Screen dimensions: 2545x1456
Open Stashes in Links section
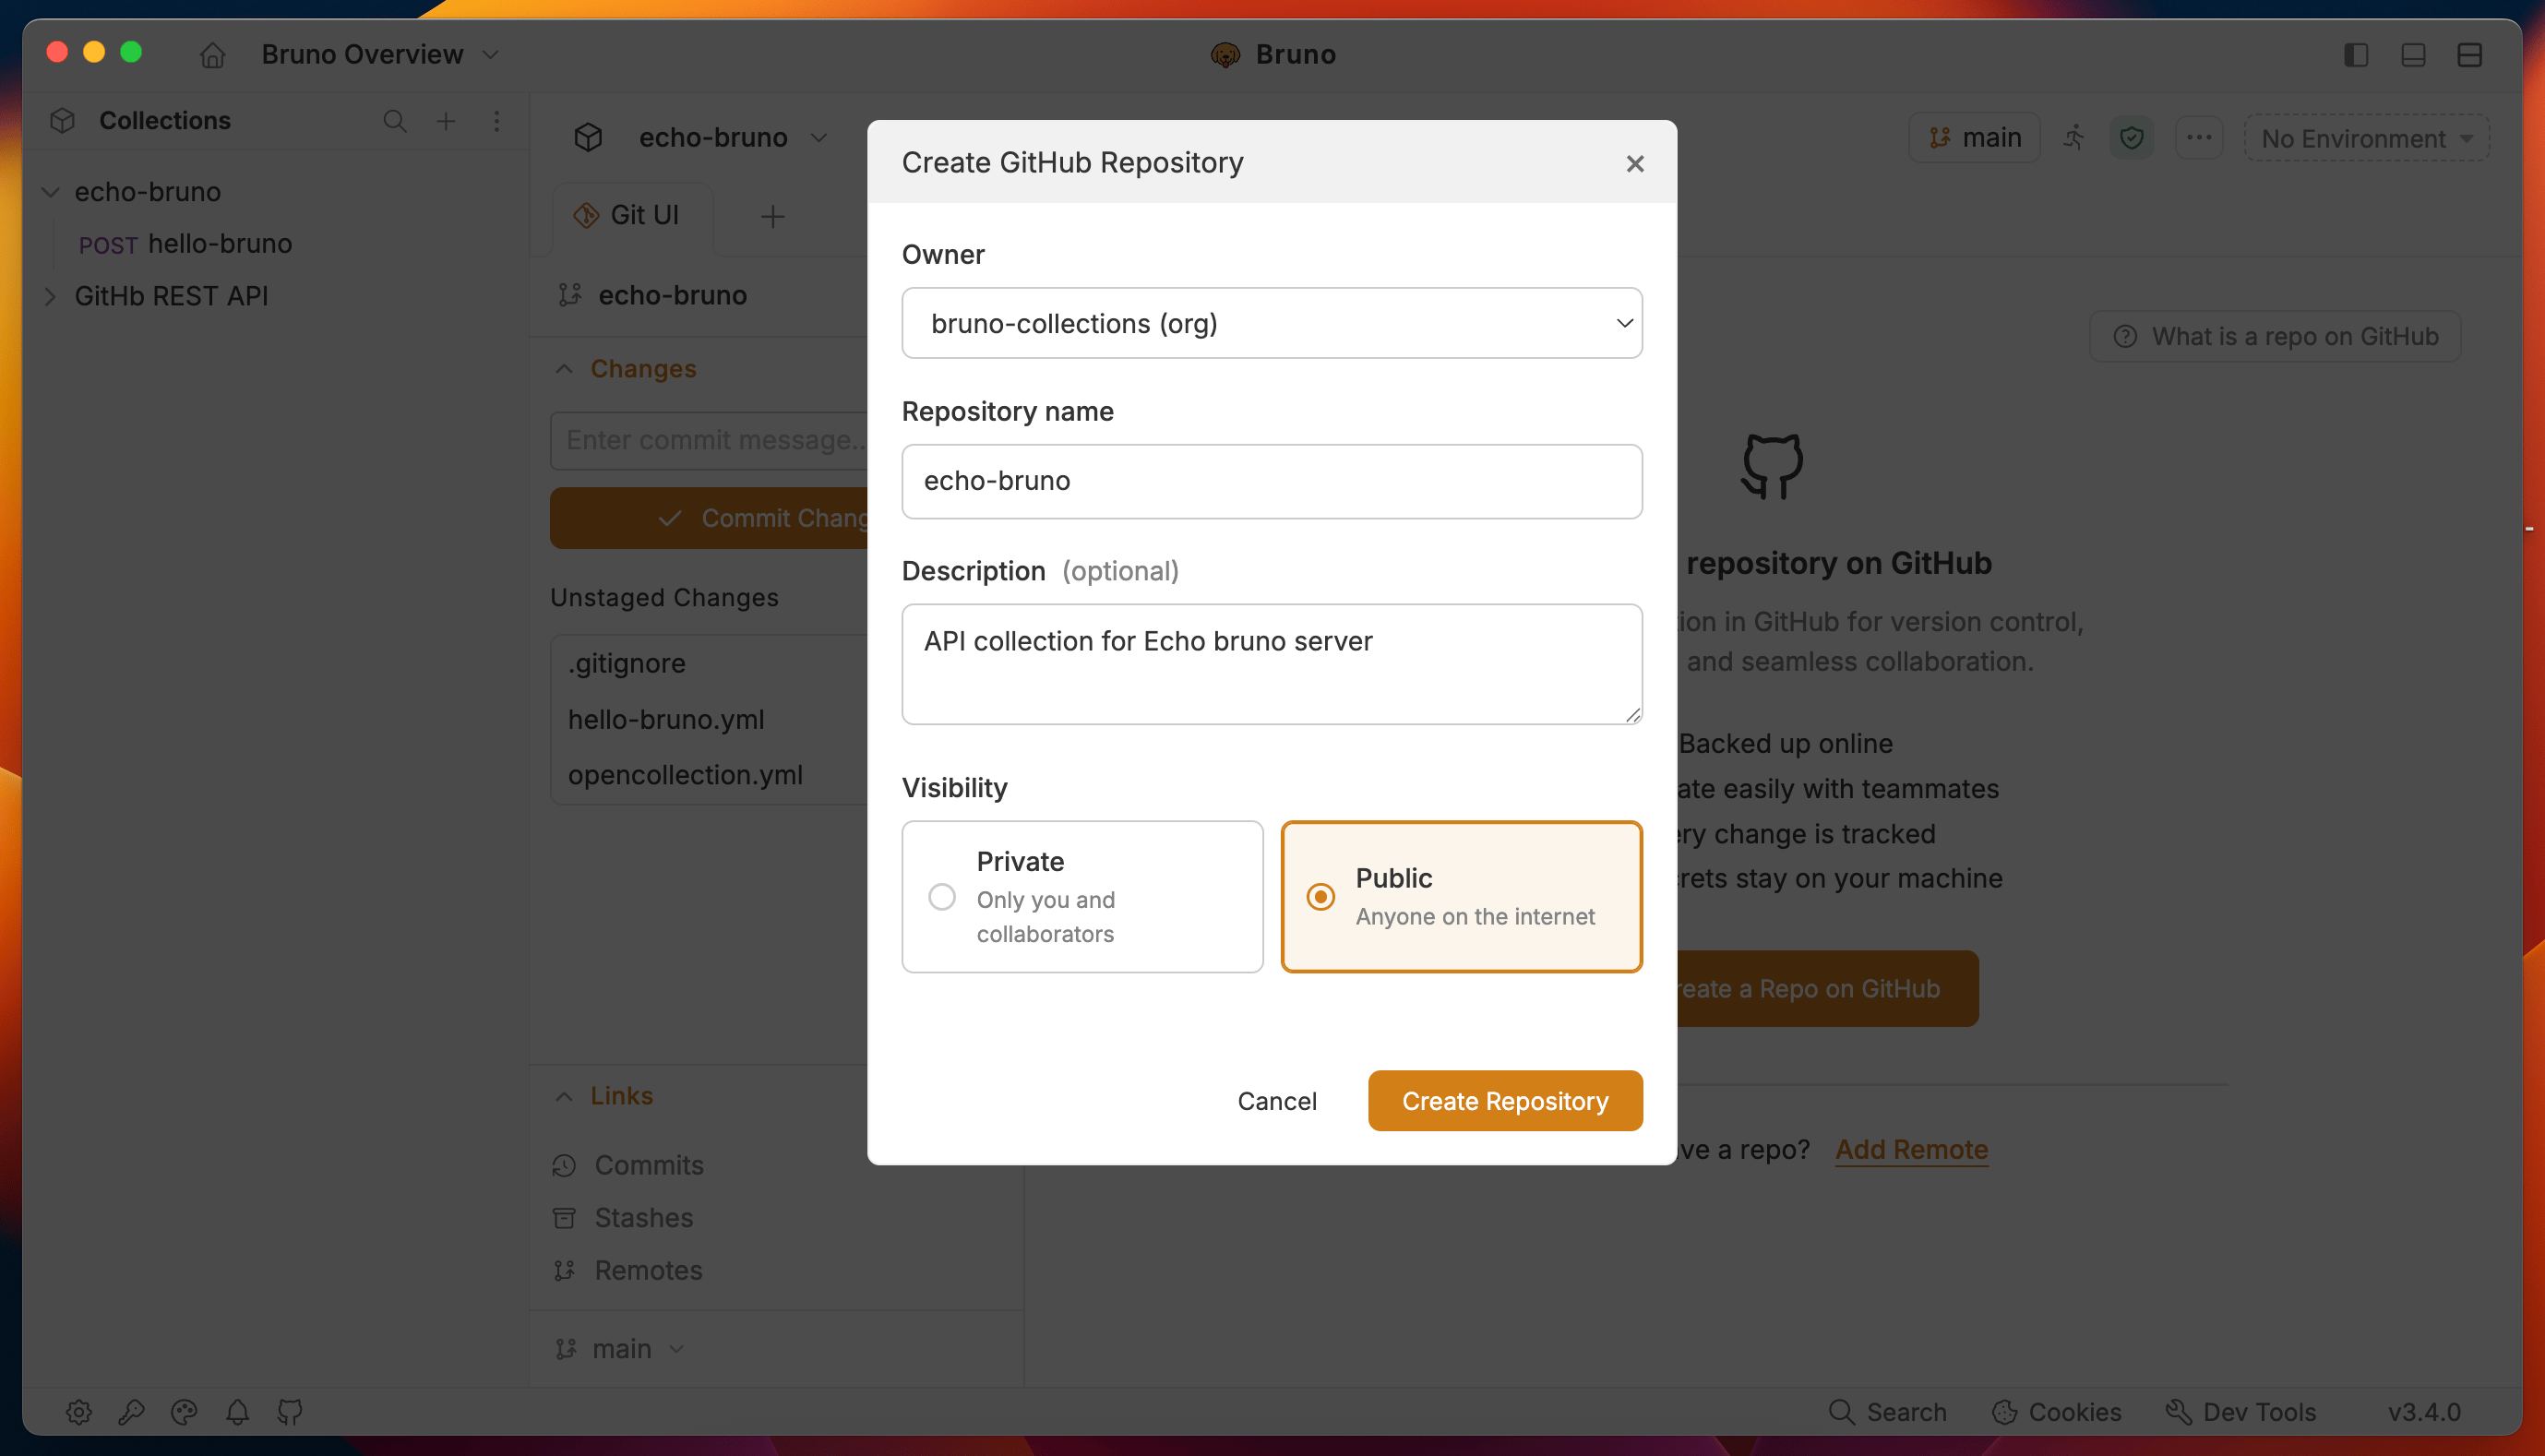(x=623, y=1218)
